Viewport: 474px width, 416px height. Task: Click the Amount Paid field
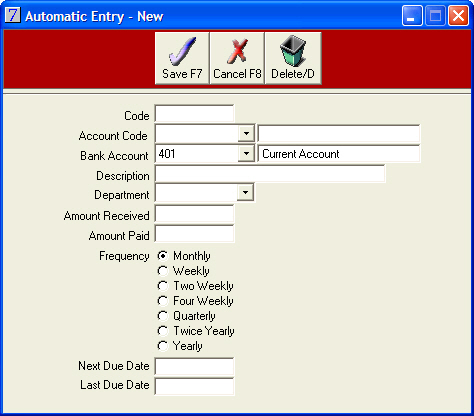194,234
